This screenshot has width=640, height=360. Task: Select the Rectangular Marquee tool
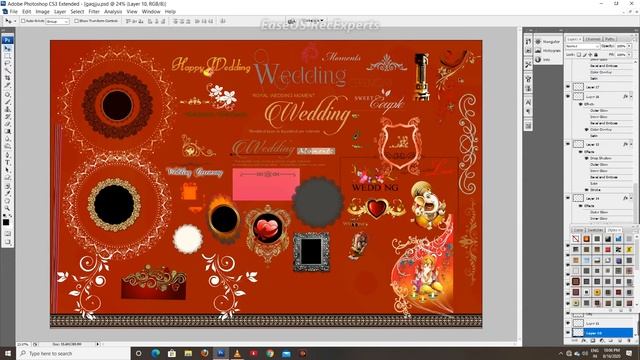click(x=7, y=56)
